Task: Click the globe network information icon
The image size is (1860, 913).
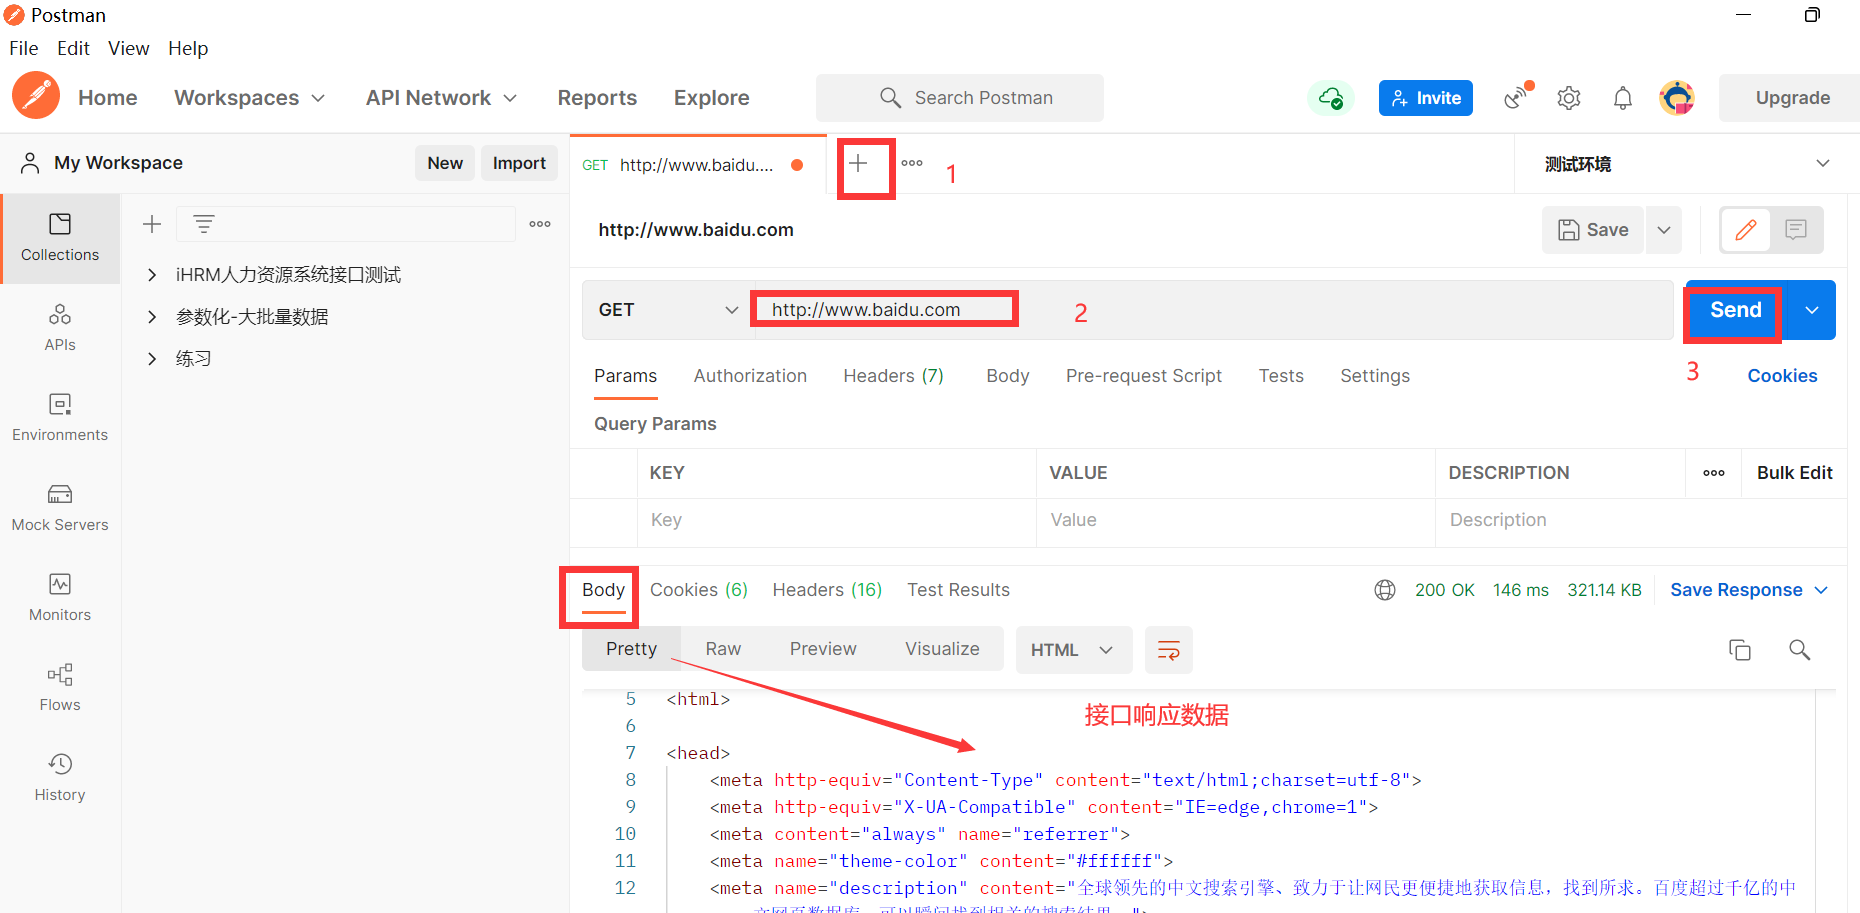Action: pos(1385,590)
